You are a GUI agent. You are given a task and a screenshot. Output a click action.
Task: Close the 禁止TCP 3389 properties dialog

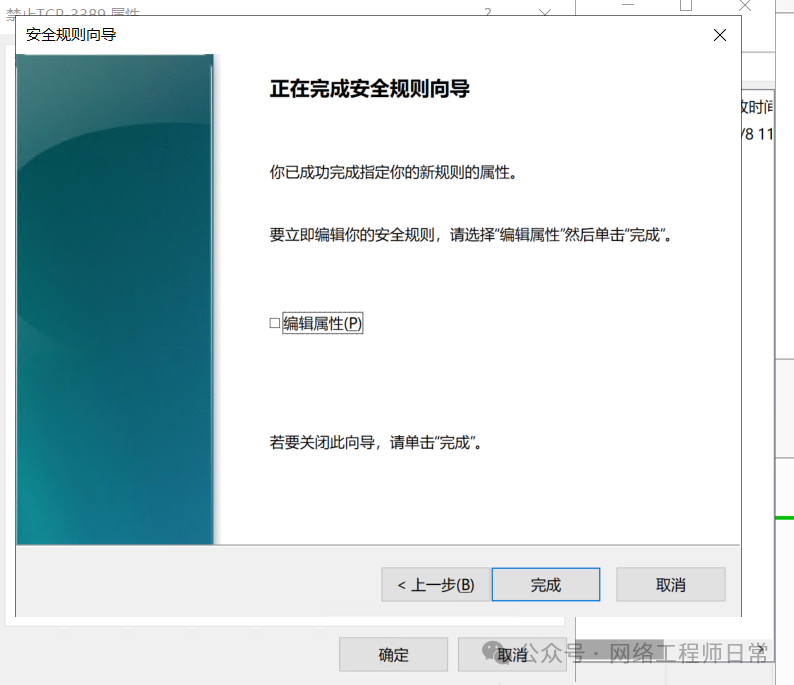(545, 12)
